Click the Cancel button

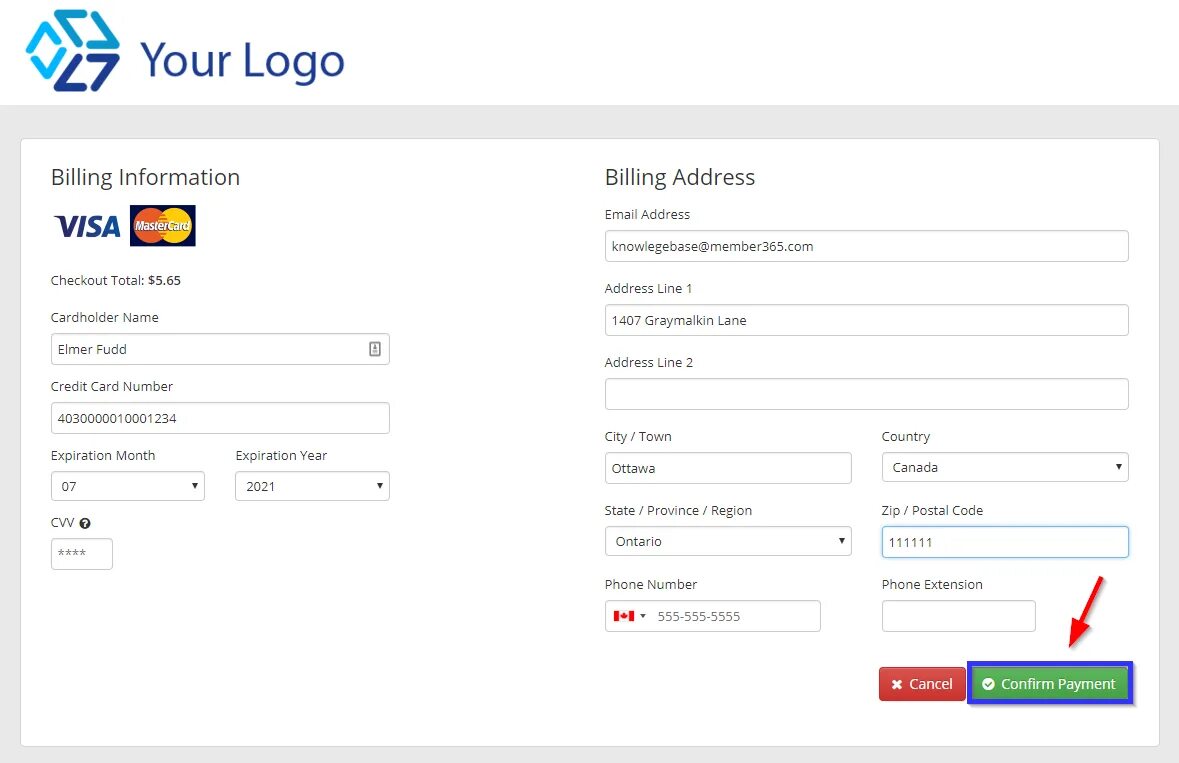coord(921,684)
